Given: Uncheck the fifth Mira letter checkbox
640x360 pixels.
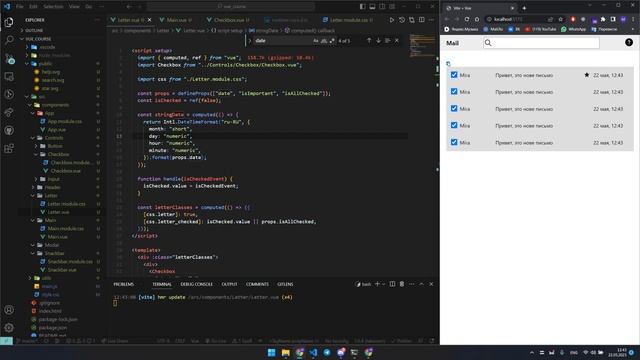Looking at the screenshot, I should click(454, 142).
